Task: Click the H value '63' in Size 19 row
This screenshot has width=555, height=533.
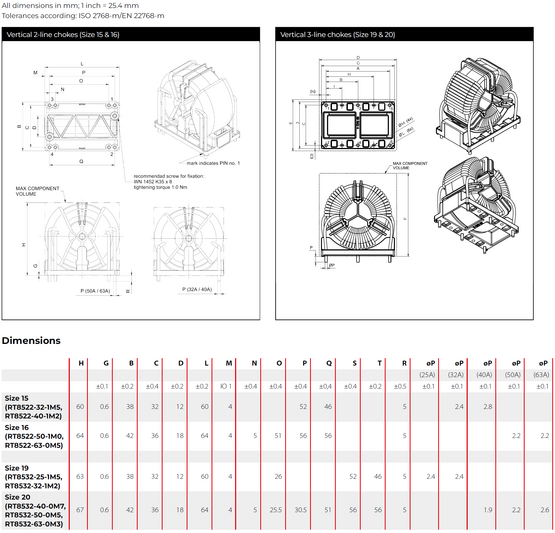Action: pyautogui.click(x=80, y=476)
